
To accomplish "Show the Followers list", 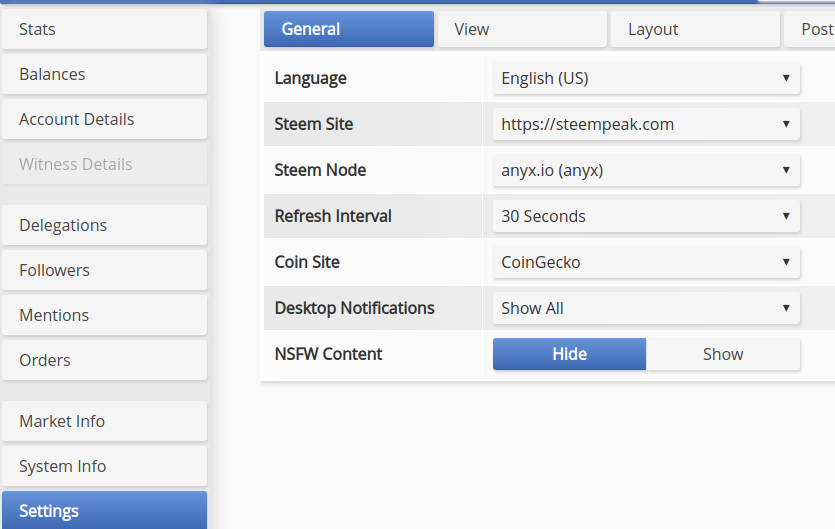I will [104, 270].
